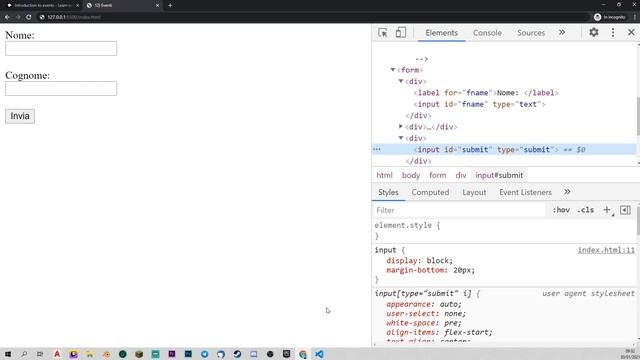Select the form breadcrumb
Screen dimensions: 640x360
(x=438, y=175)
